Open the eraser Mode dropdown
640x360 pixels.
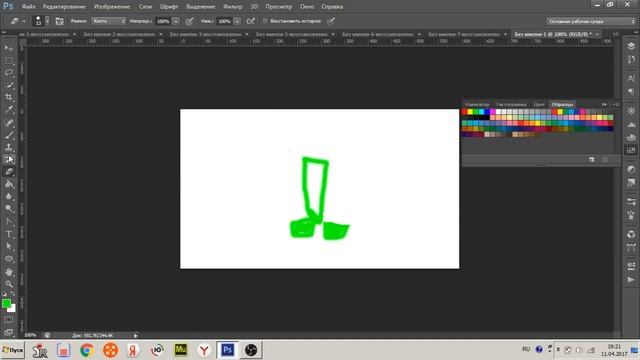click(x=108, y=21)
